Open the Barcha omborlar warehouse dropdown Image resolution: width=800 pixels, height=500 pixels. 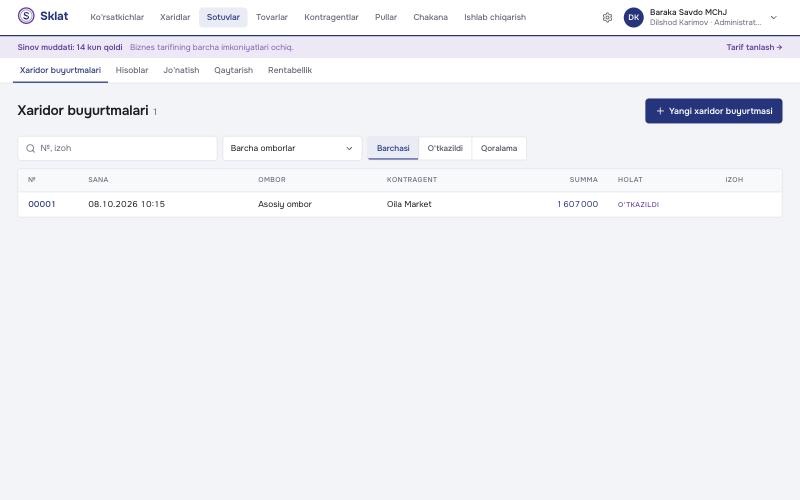292,148
